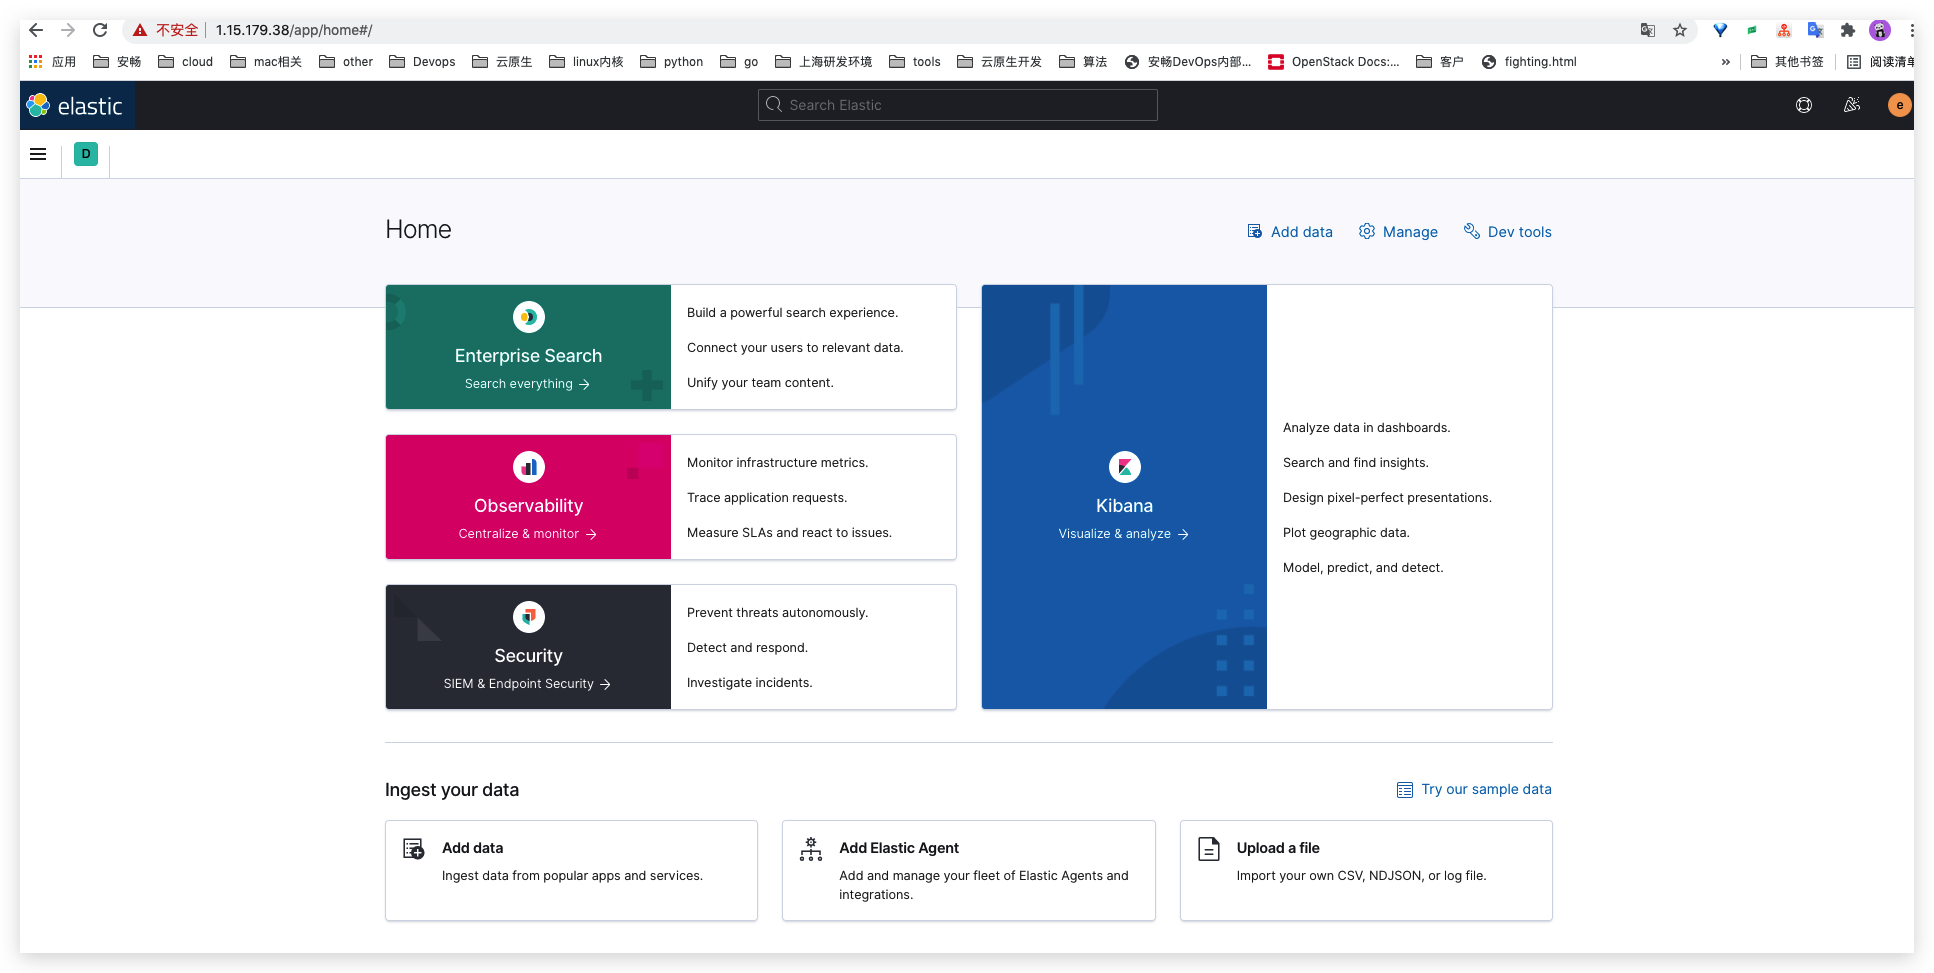Open the Manage link with gear
Viewport: 1934px width, 973px height.
coord(1398,232)
